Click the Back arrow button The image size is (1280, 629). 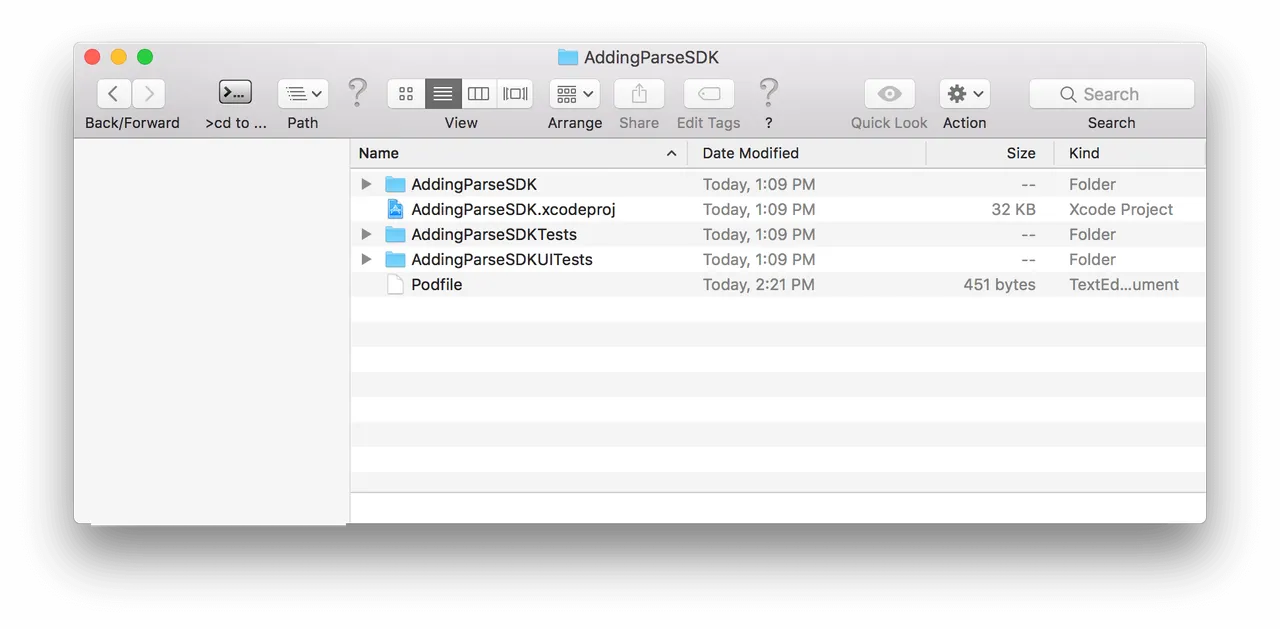(x=114, y=94)
